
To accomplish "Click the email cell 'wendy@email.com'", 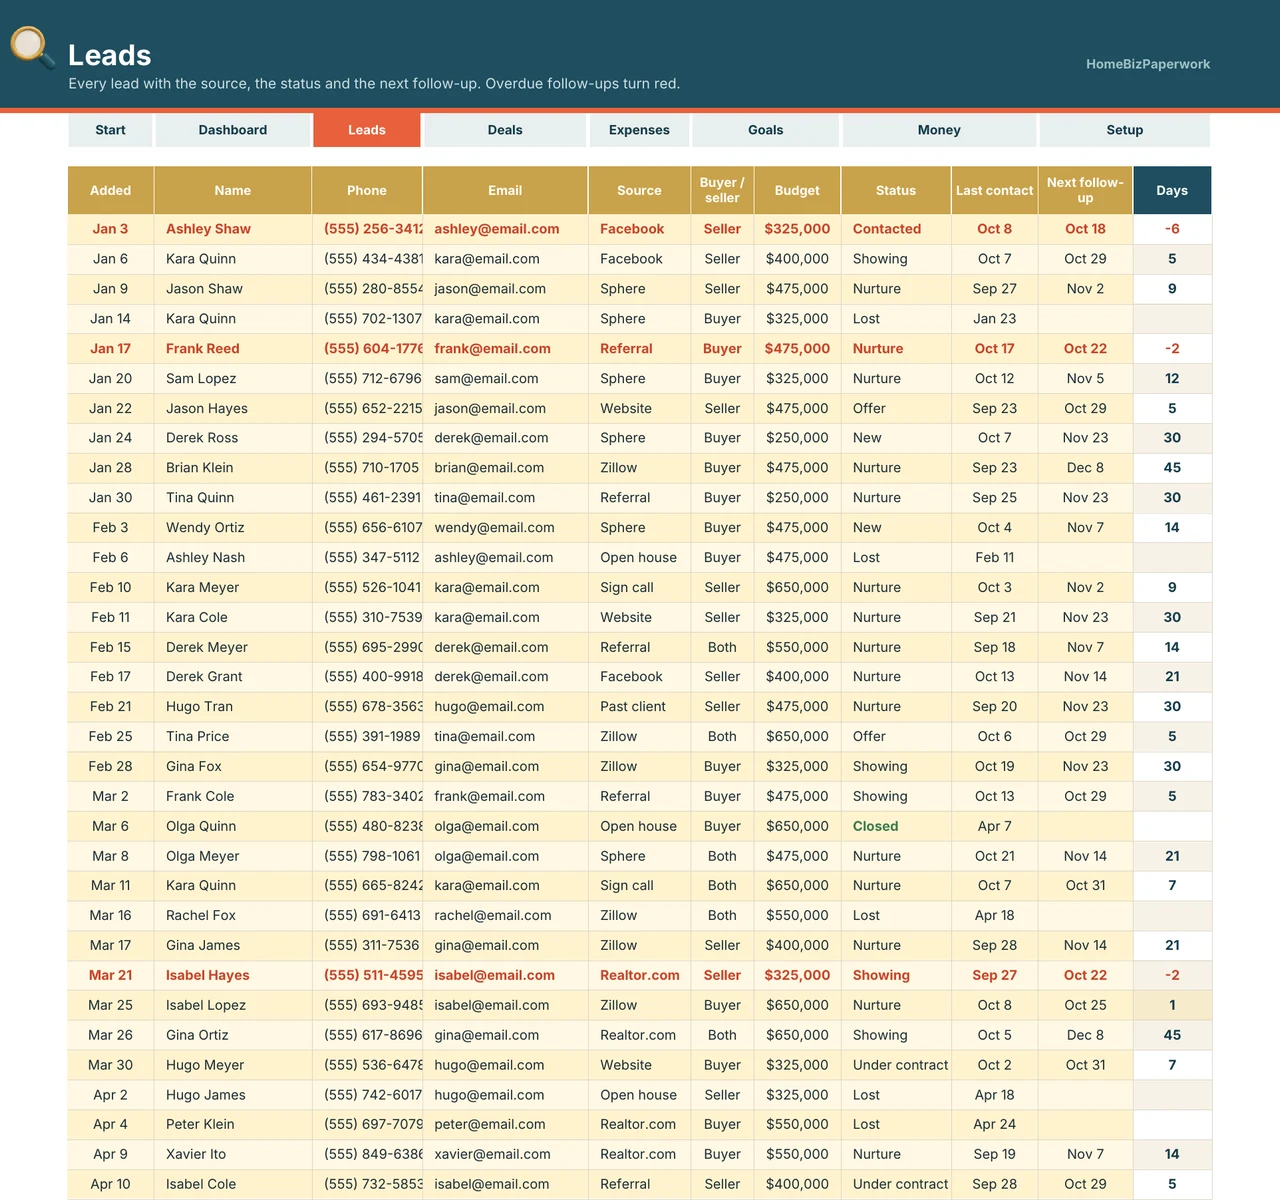I will (x=505, y=528).
